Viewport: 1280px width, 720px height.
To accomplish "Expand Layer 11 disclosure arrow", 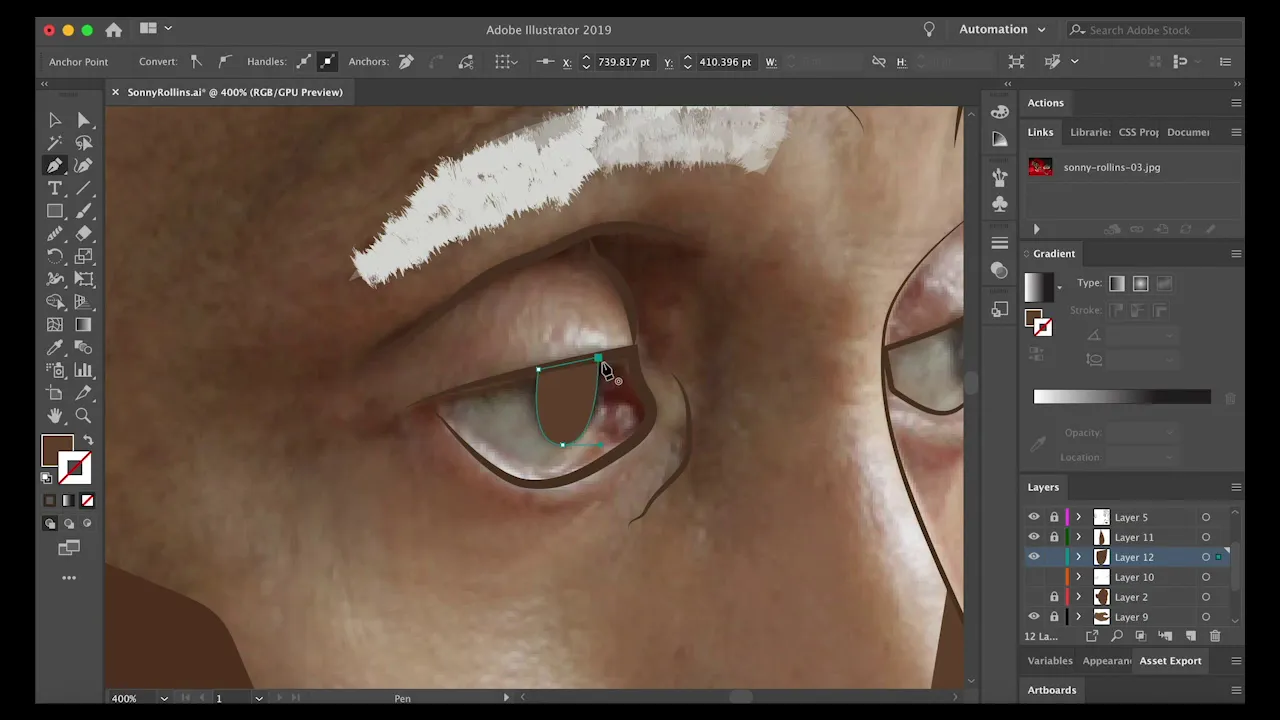I will [1078, 537].
